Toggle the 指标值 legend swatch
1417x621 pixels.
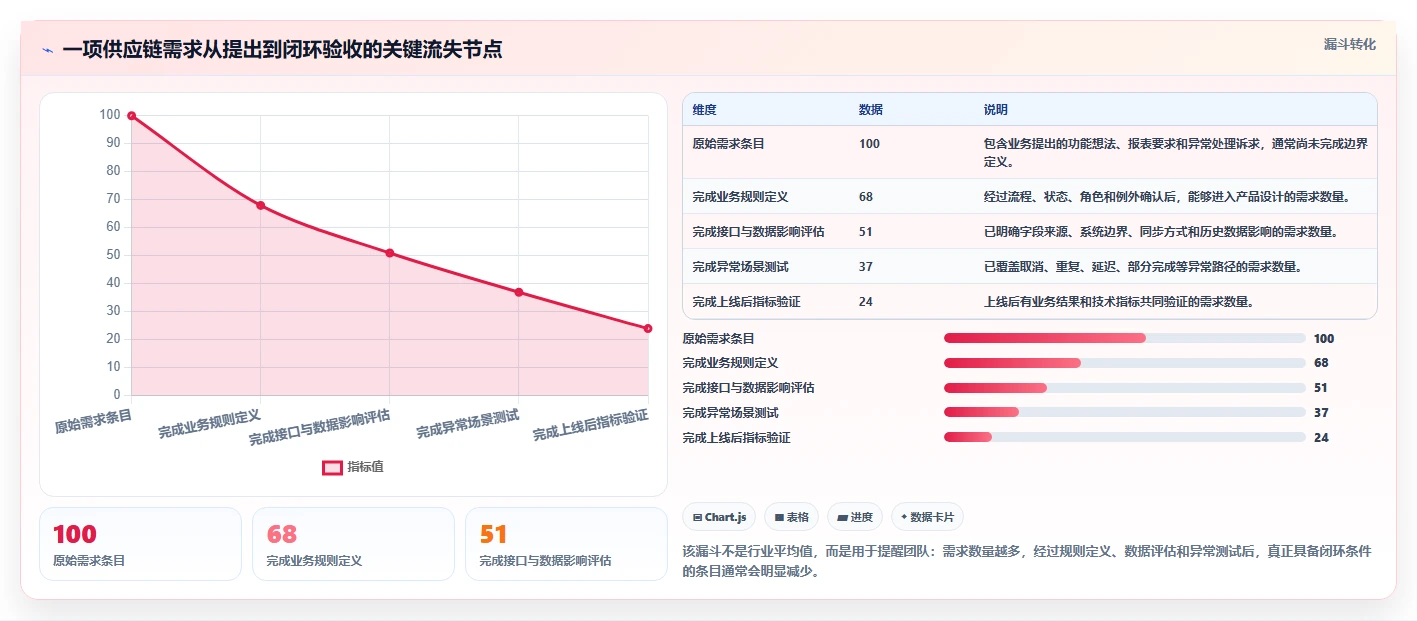332,467
